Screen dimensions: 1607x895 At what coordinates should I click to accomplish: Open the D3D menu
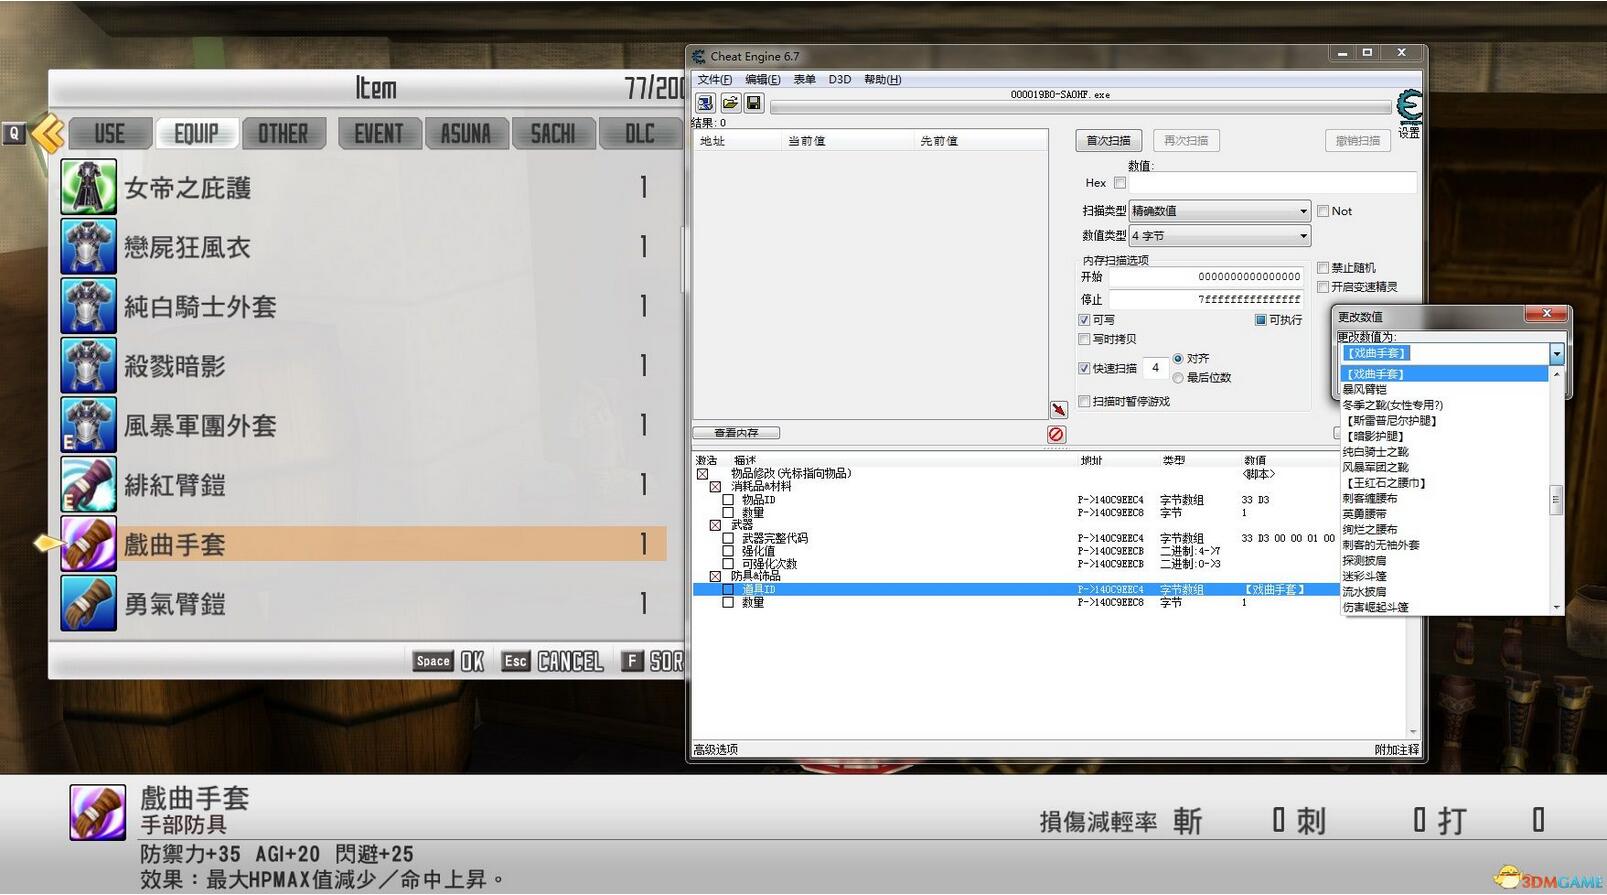[x=839, y=80]
